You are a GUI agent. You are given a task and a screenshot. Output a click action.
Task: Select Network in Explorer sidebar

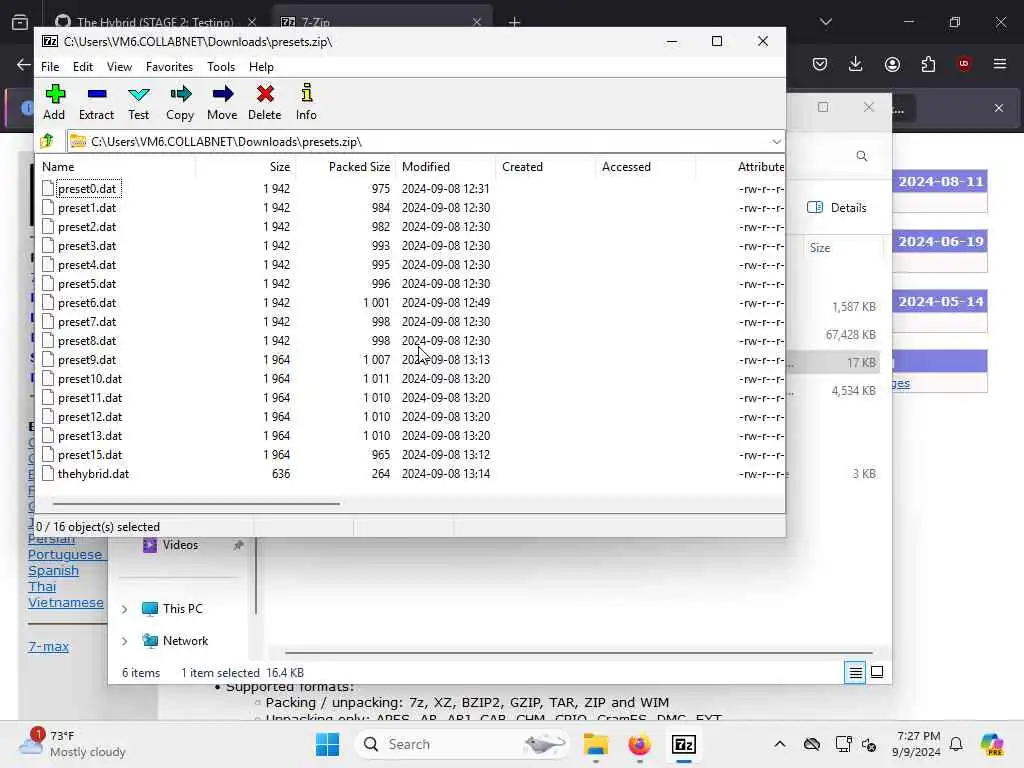click(185, 641)
